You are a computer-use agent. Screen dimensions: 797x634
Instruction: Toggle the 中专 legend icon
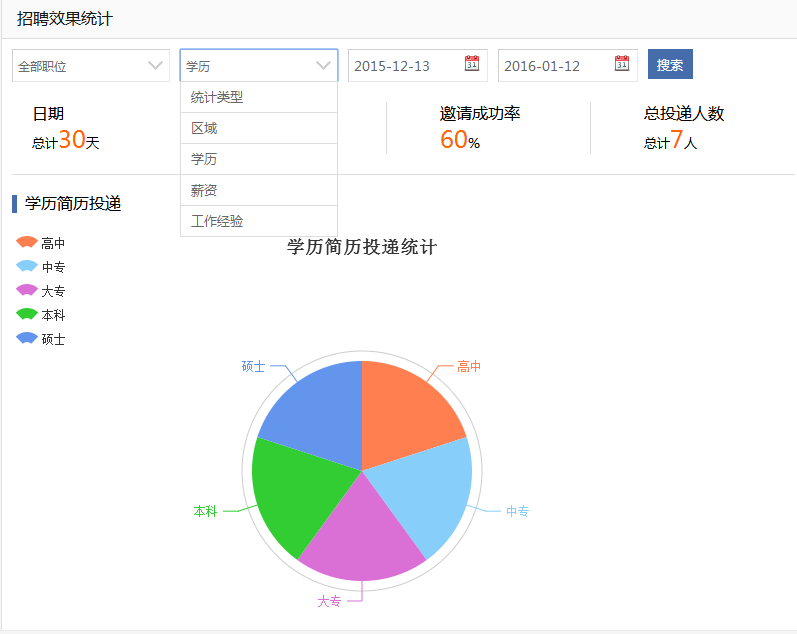coord(26,266)
